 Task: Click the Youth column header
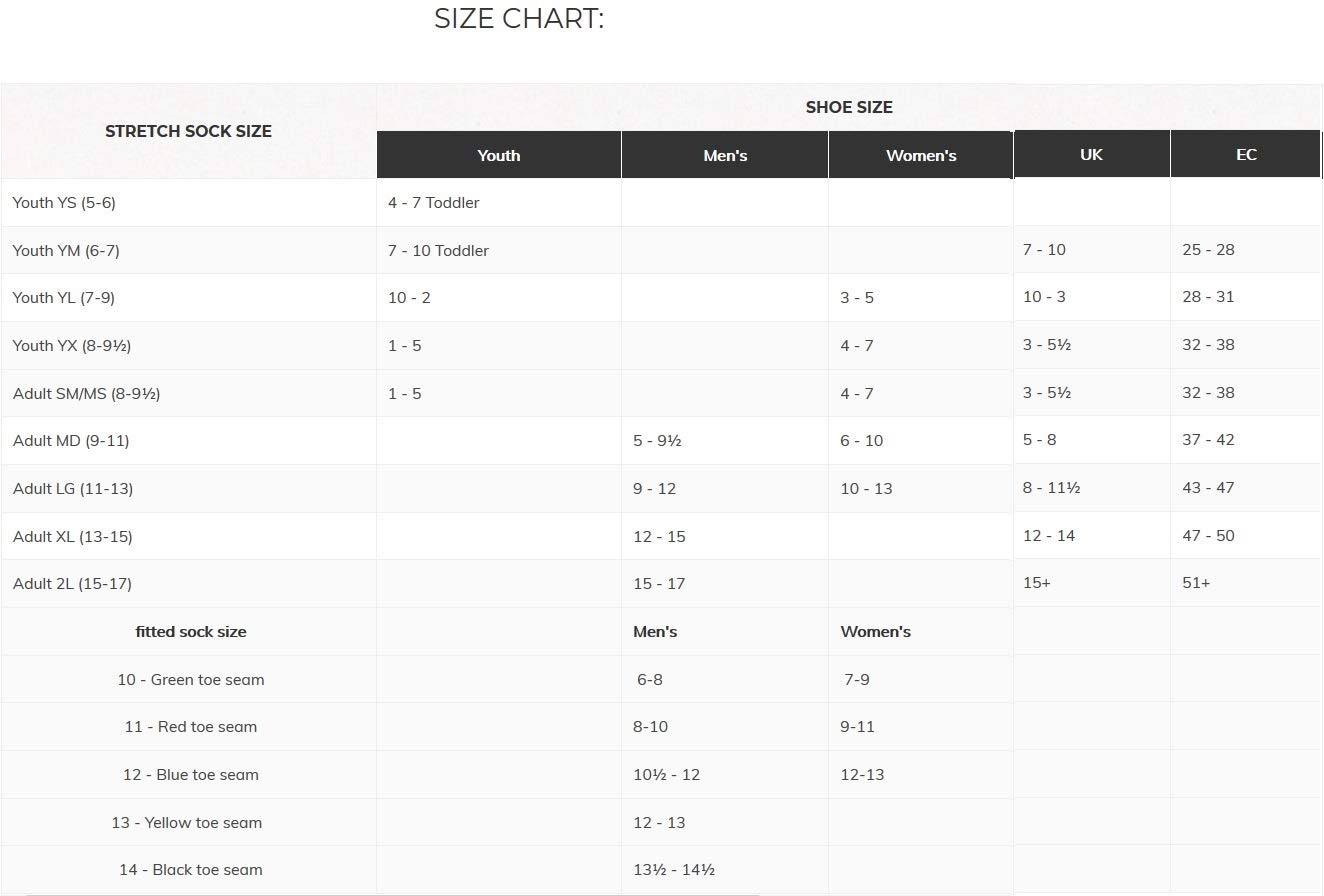tap(499, 155)
